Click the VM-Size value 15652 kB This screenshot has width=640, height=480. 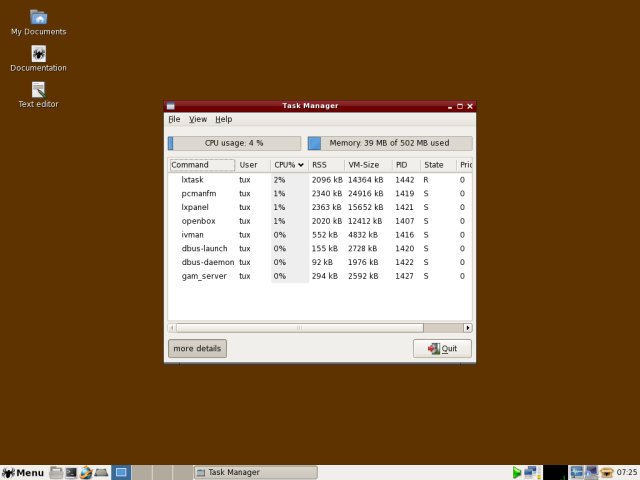[x=366, y=207]
